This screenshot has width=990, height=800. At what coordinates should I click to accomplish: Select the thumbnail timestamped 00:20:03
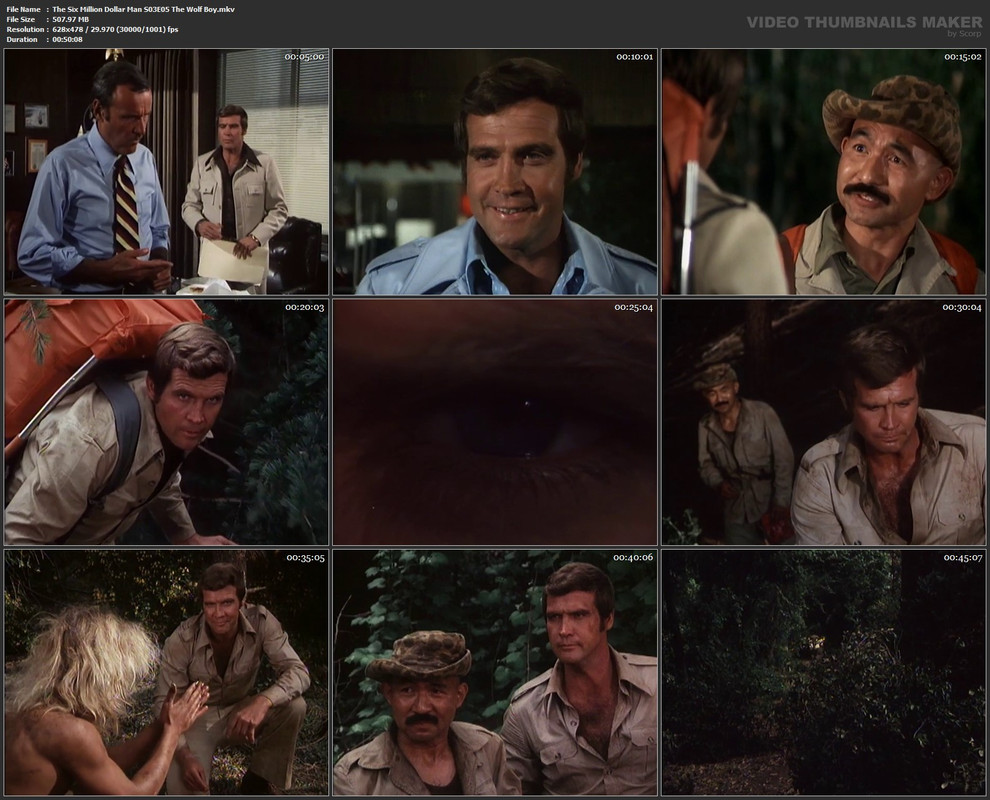point(167,422)
